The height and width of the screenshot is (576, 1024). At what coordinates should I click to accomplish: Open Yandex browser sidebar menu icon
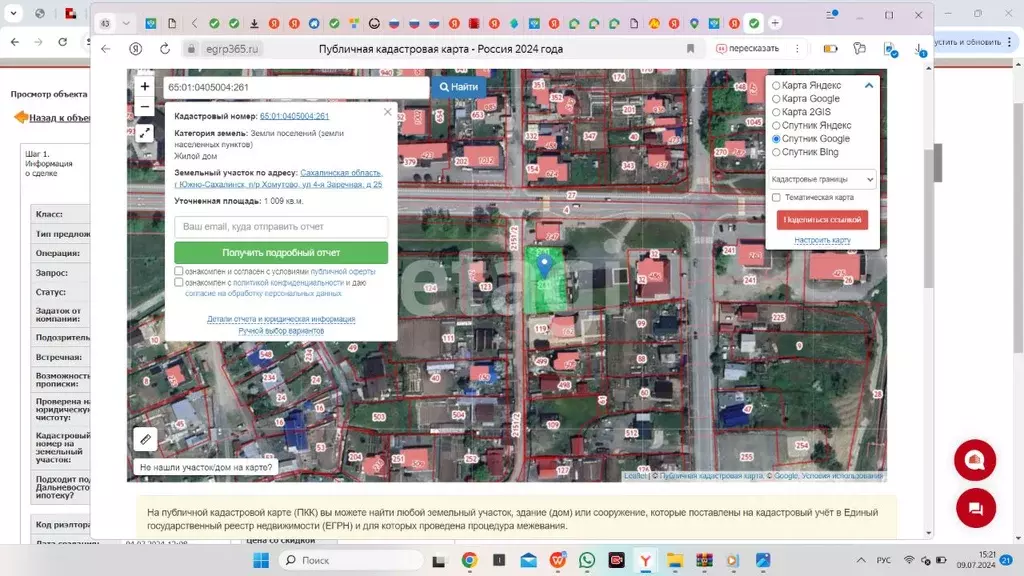click(x=831, y=14)
